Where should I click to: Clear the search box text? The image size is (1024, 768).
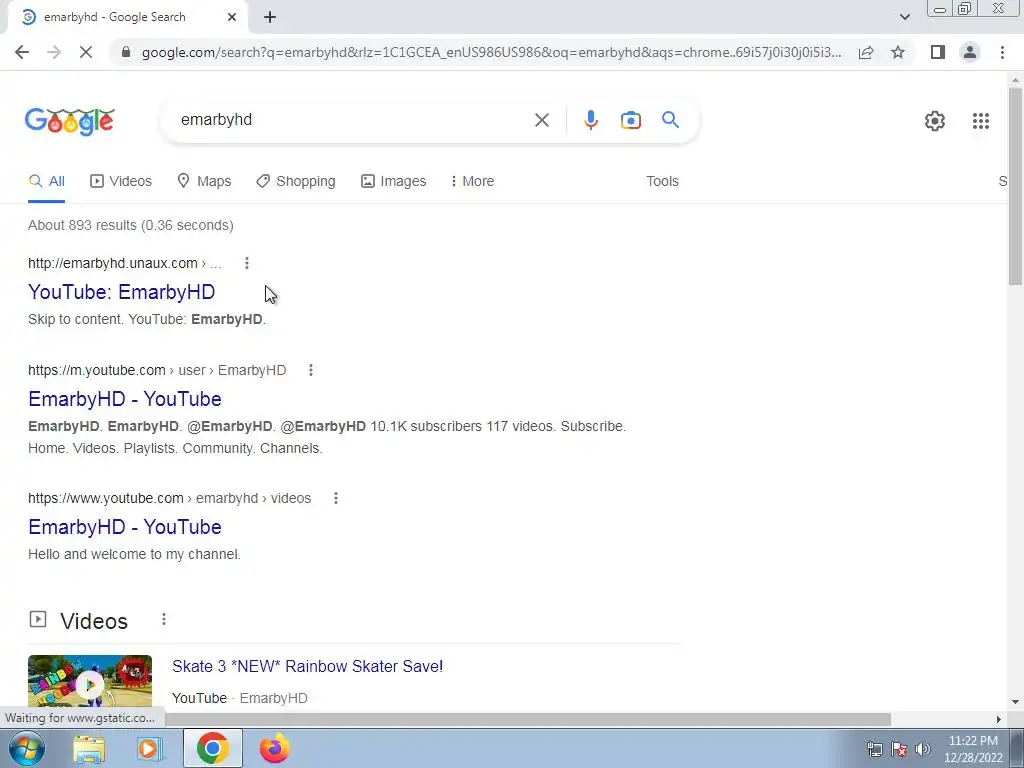coord(541,120)
